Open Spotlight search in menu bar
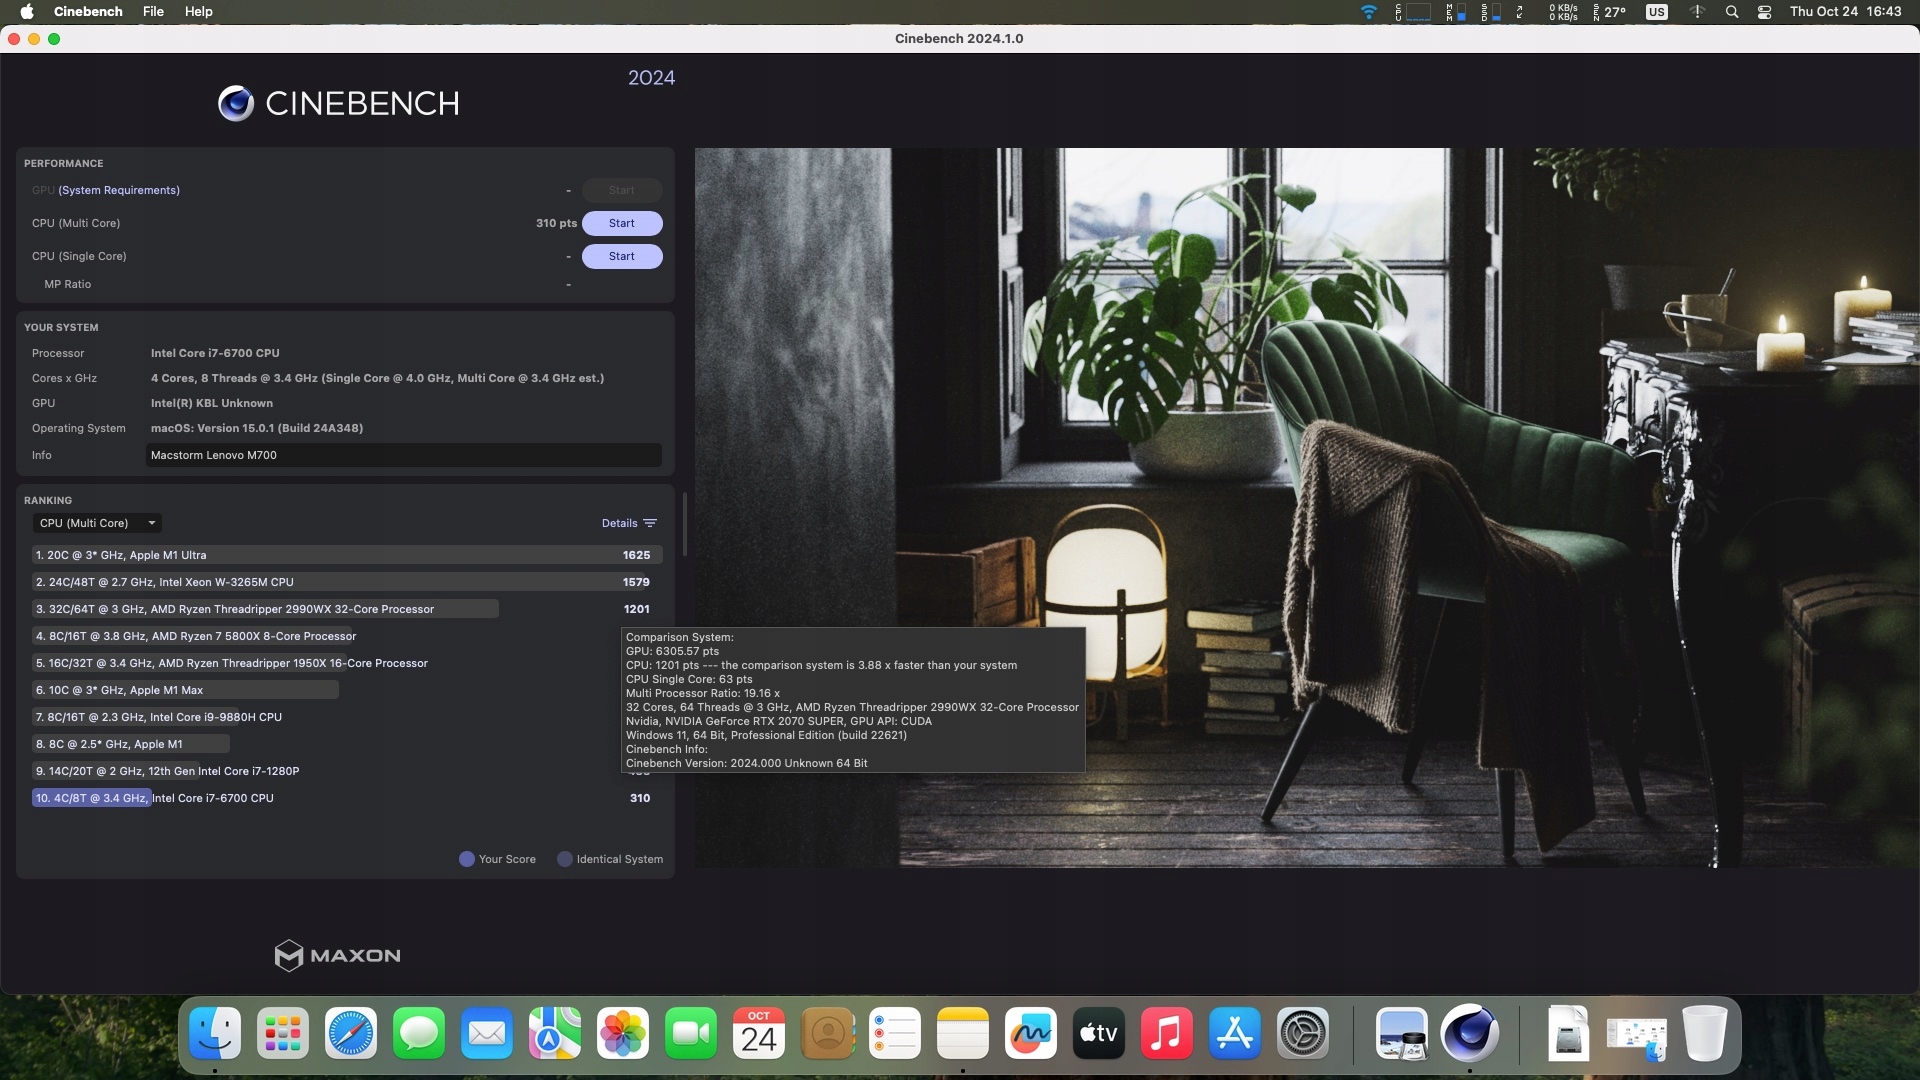This screenshot has height=1080, width=1920. coord(1732,12)
